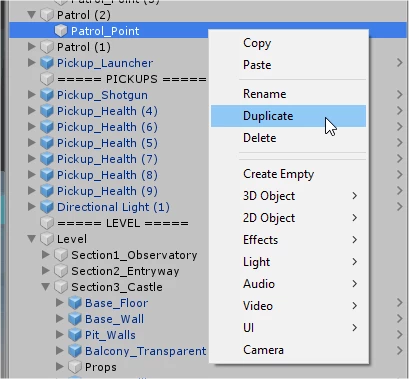This screenshot has height=379, width=409.
Task: Click the Directional Light (1) prefab icon
Action: (x=47, y=207)
